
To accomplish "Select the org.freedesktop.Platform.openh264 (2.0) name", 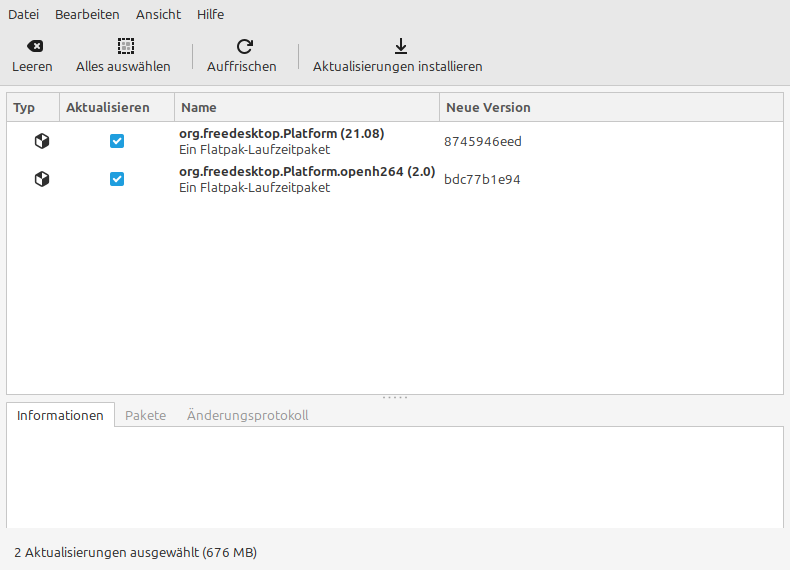I will pos(307,171).
